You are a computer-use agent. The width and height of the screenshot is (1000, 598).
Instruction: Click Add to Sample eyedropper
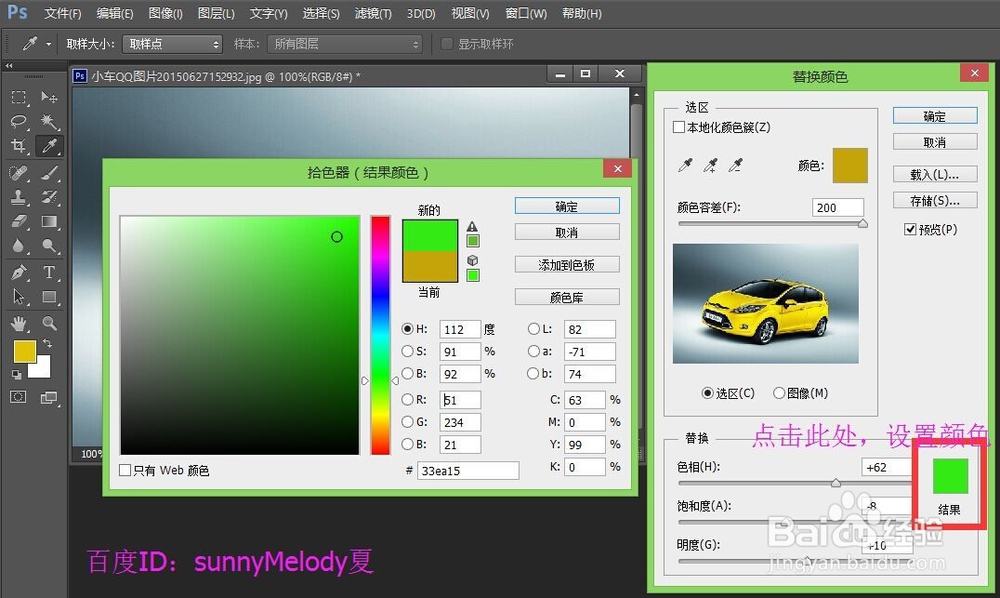(710, 165)
